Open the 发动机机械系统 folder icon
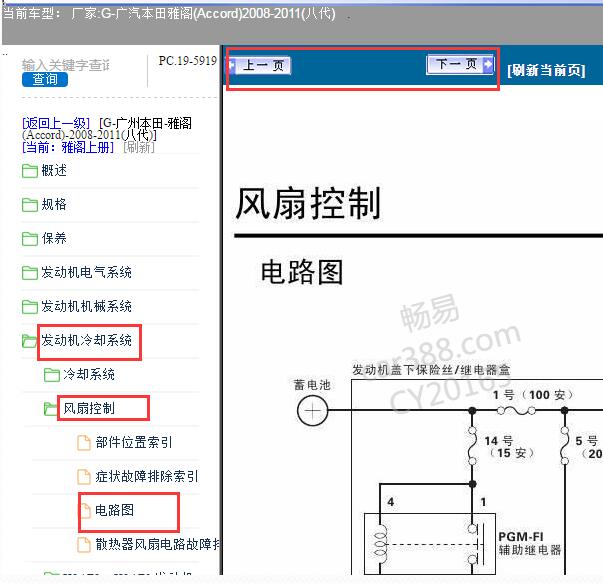This screenshot has width=603, height=584. click(x=30, y=306)
